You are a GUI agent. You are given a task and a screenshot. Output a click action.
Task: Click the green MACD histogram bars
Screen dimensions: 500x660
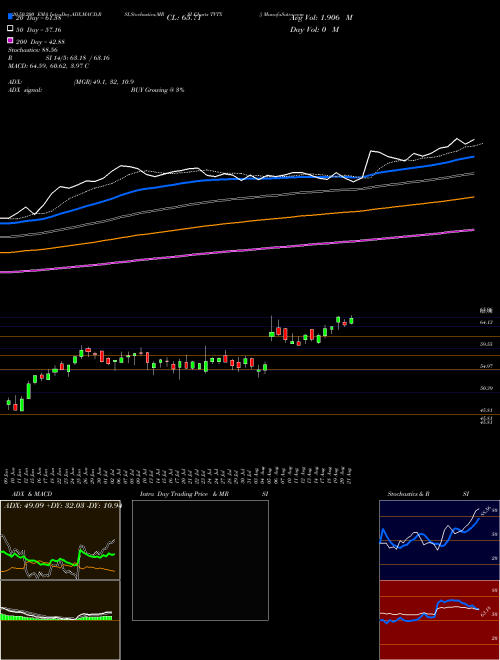[56, 617]
